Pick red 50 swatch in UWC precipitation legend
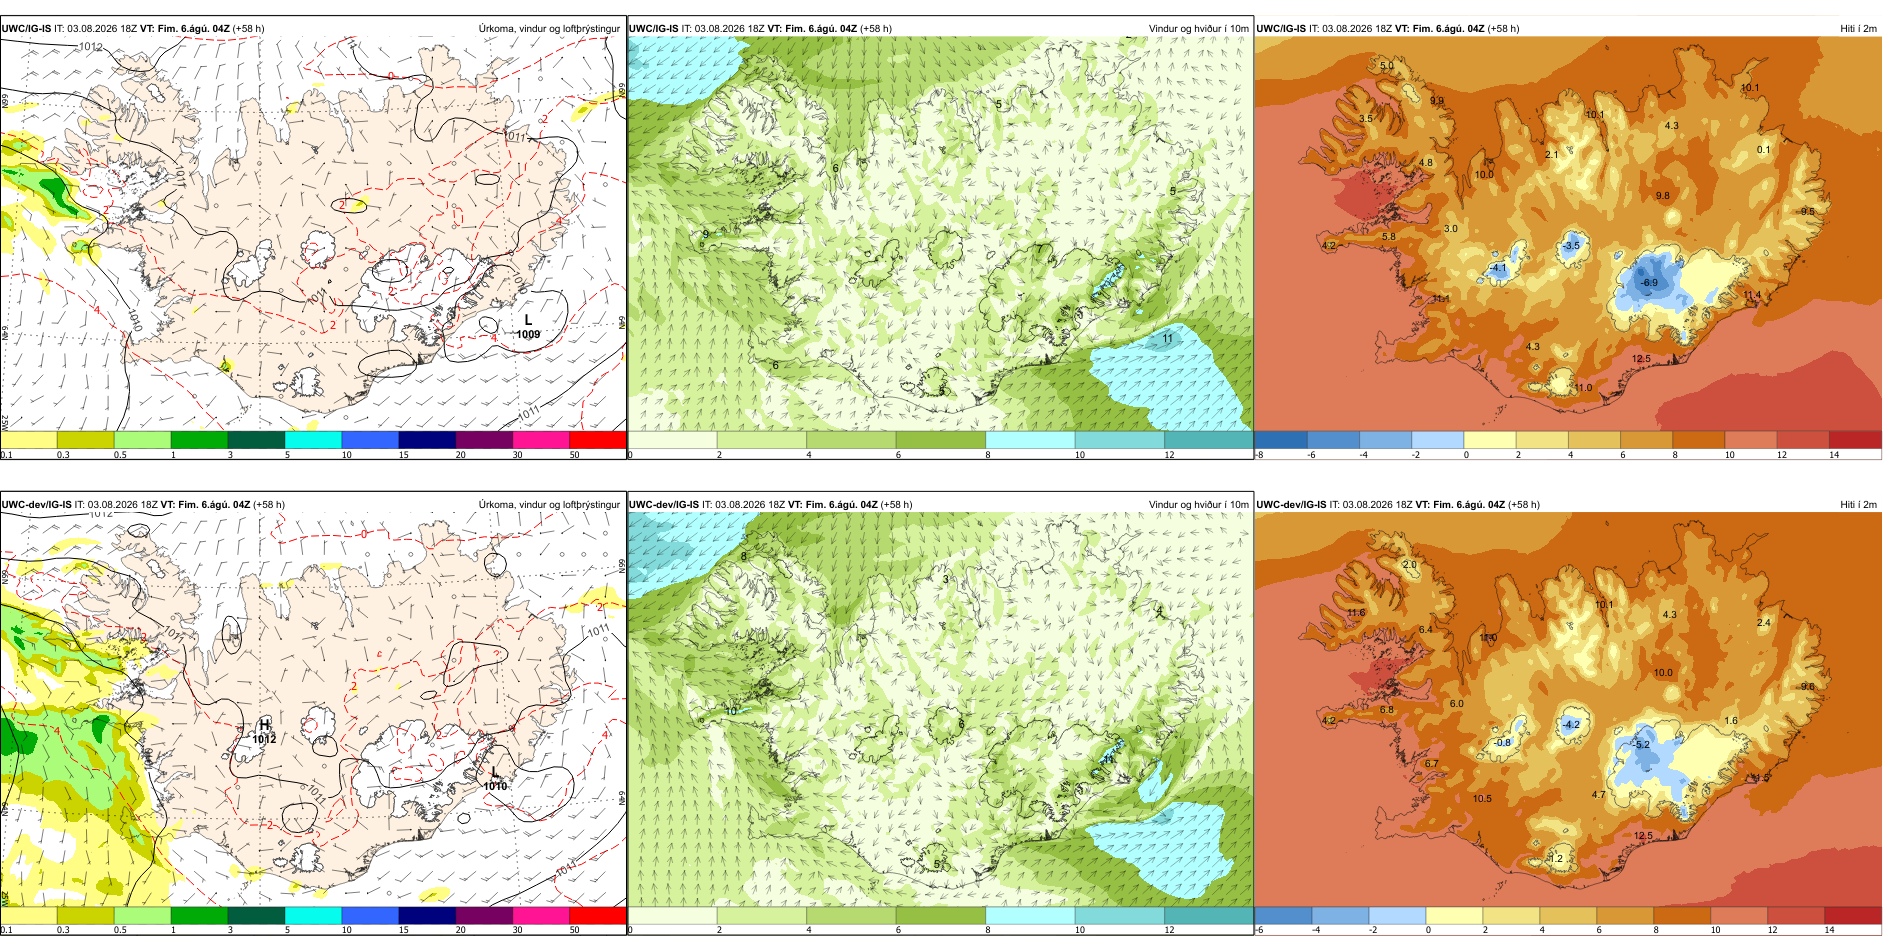This screenshot has width=1900, height=950. pos(598,439)
